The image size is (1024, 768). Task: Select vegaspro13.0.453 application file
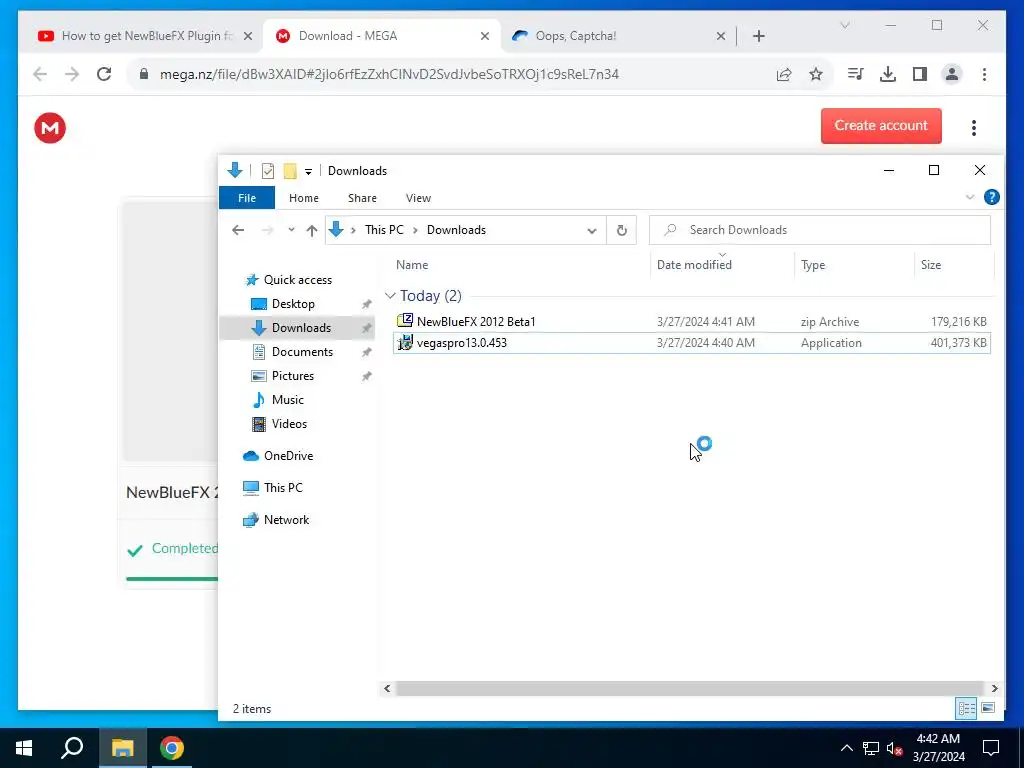692,343
